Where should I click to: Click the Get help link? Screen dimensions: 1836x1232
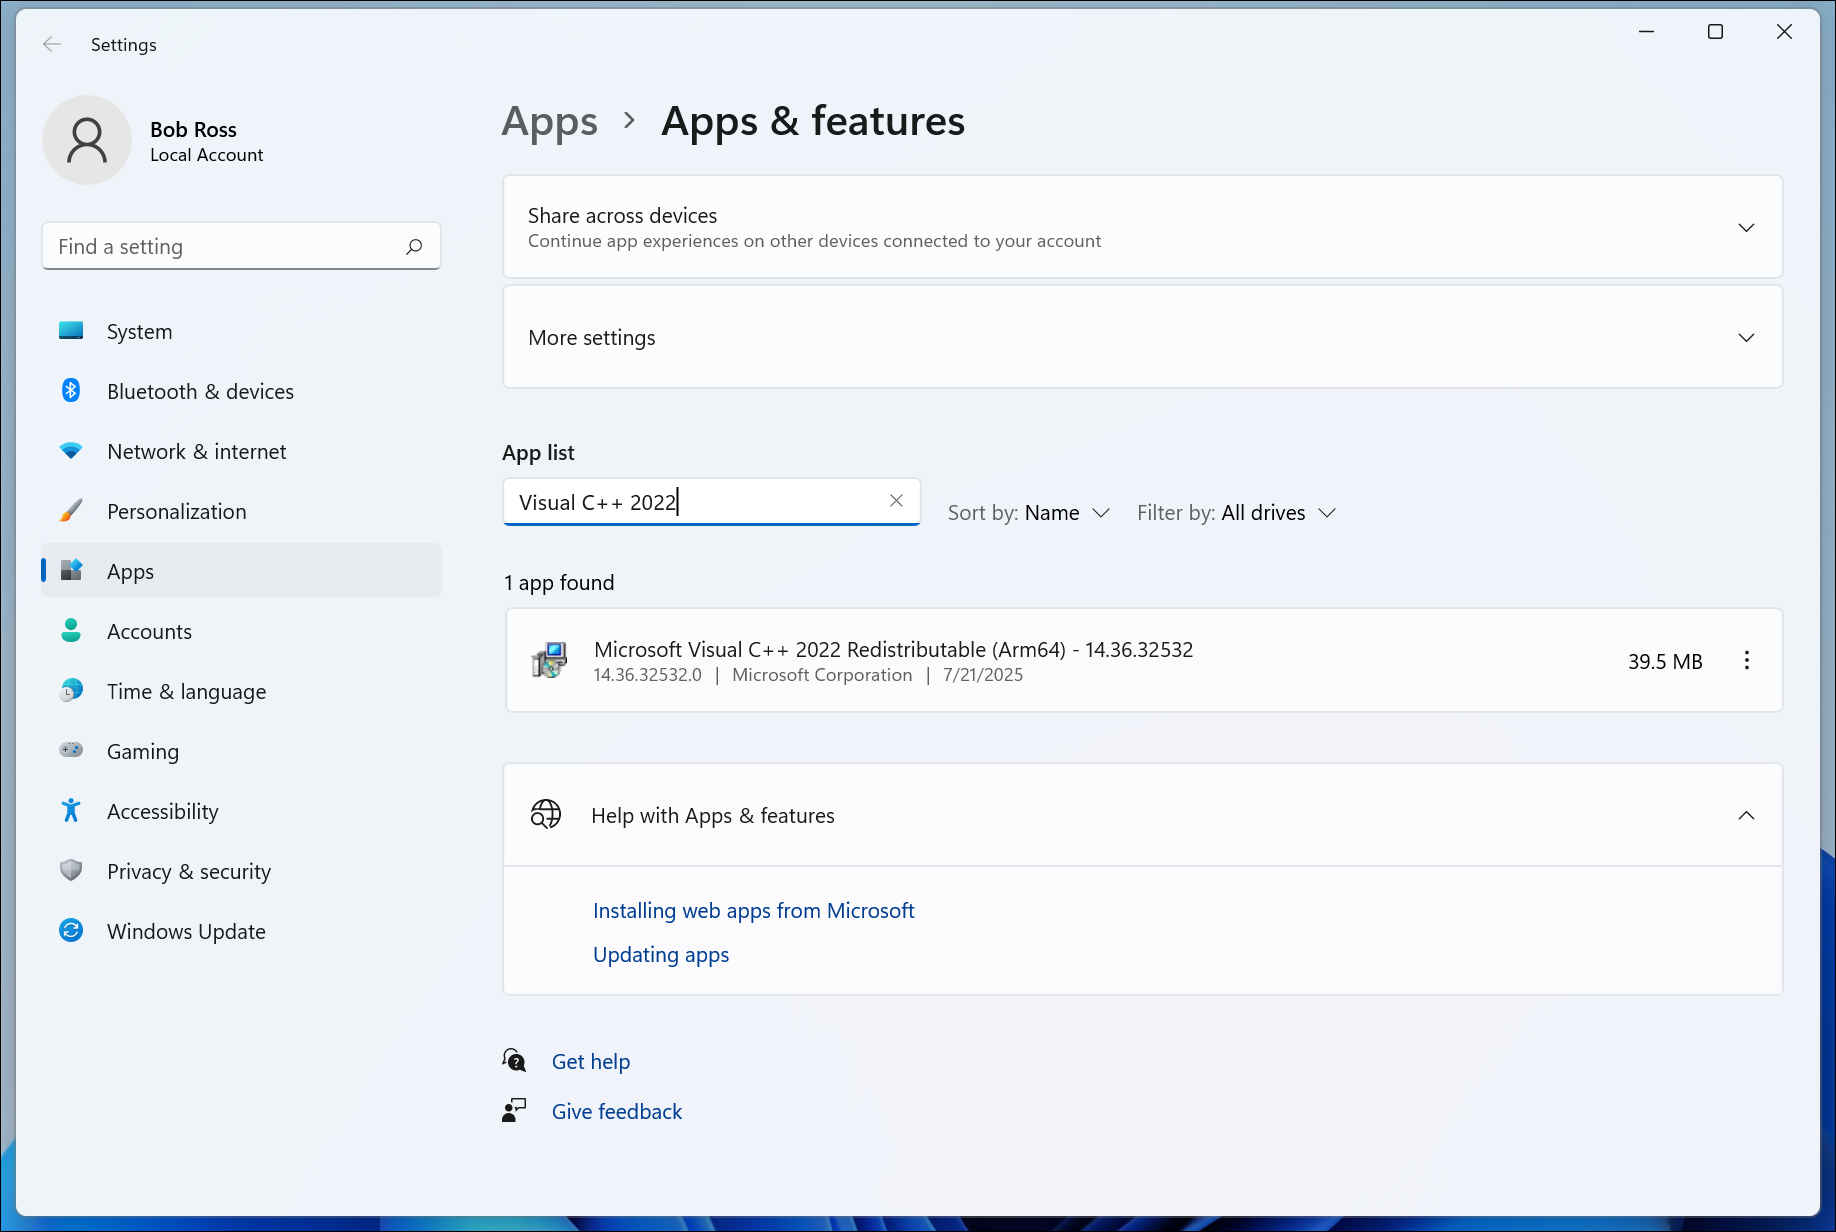[590, 1062]
